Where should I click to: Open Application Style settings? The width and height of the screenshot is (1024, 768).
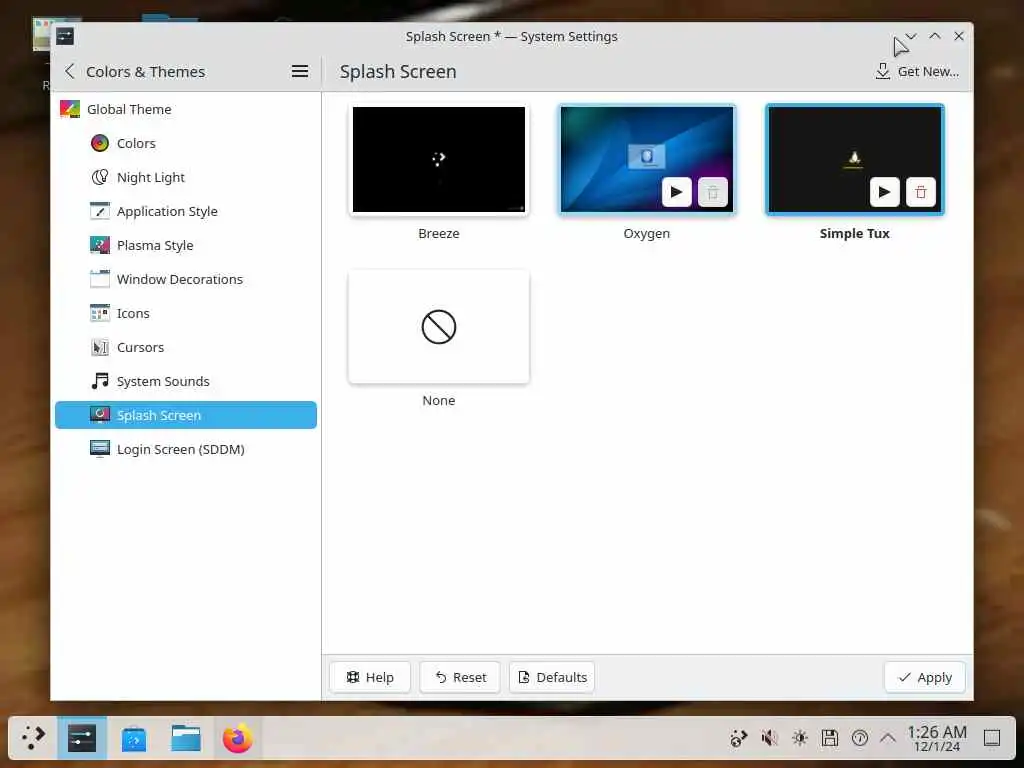(x=186, y=211)
